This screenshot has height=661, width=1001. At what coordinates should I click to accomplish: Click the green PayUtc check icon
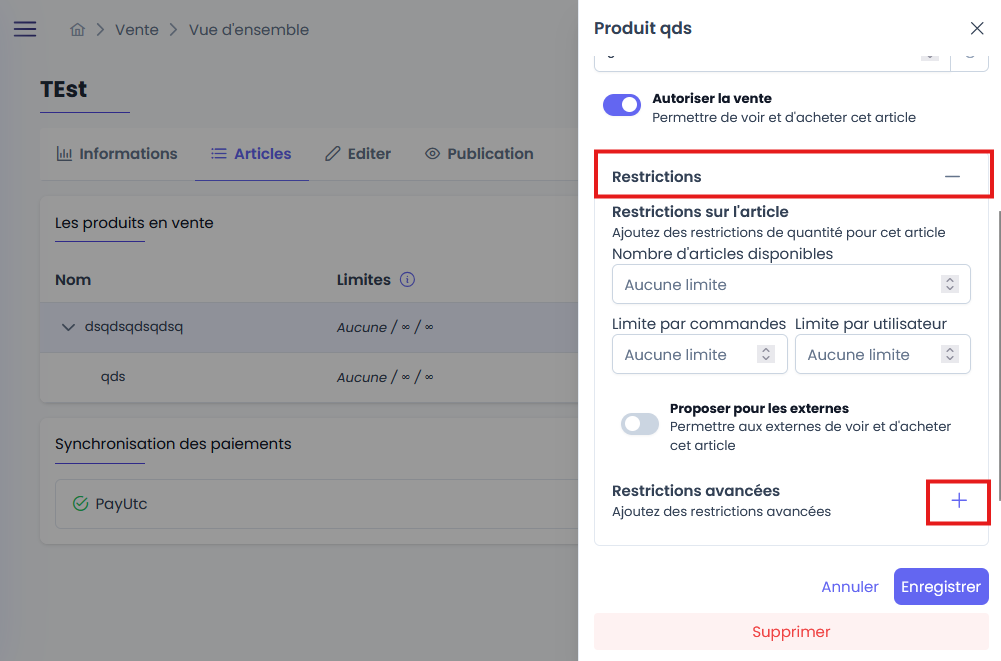[80, 504]
